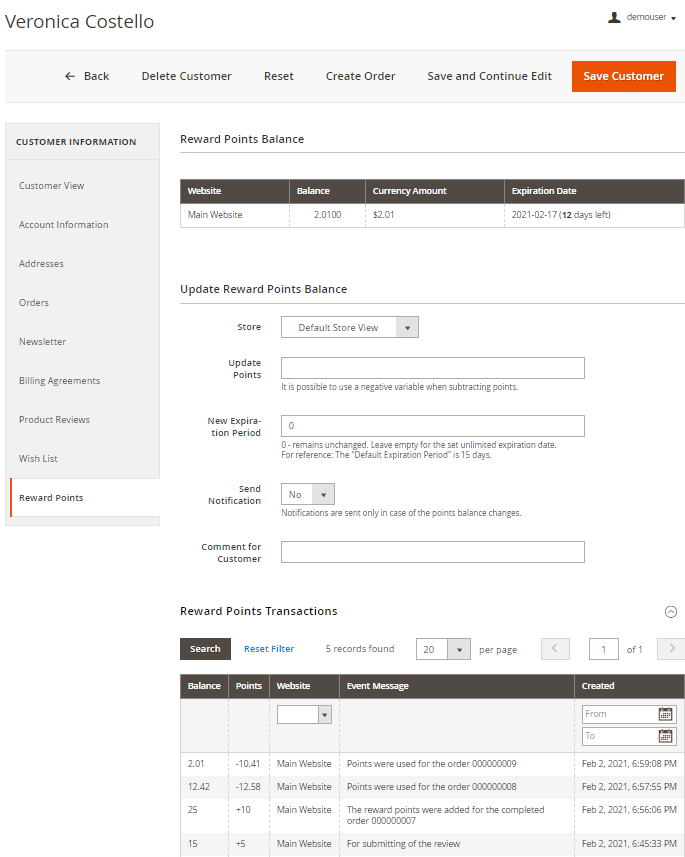Switch to the Orders tab
The height and width of the screenshot is (857, 685).
pyautogui.click(x=34, y=303)
